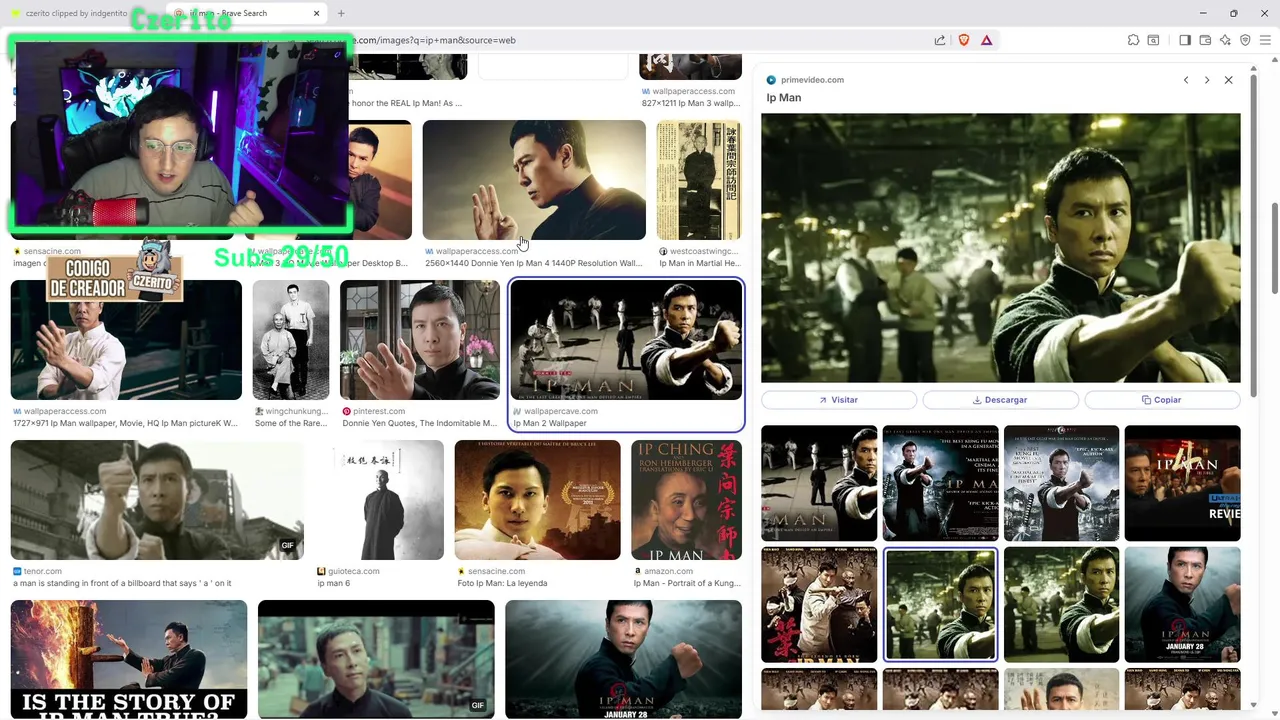Click the tab search icon in the toolbar

(1153, 40)
